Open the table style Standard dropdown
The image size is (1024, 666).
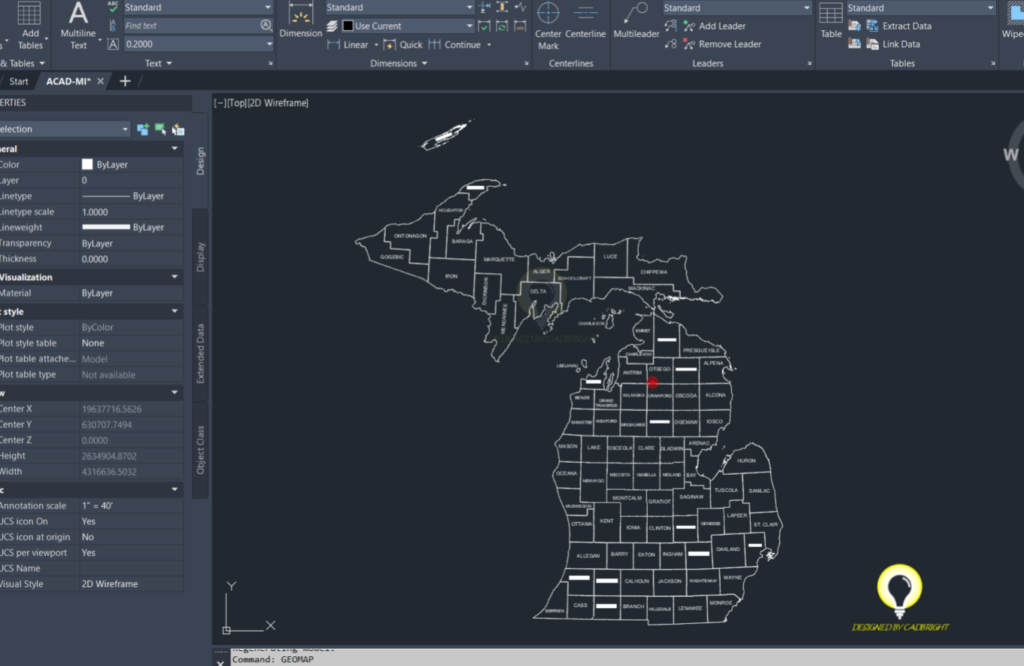(991, 8)
